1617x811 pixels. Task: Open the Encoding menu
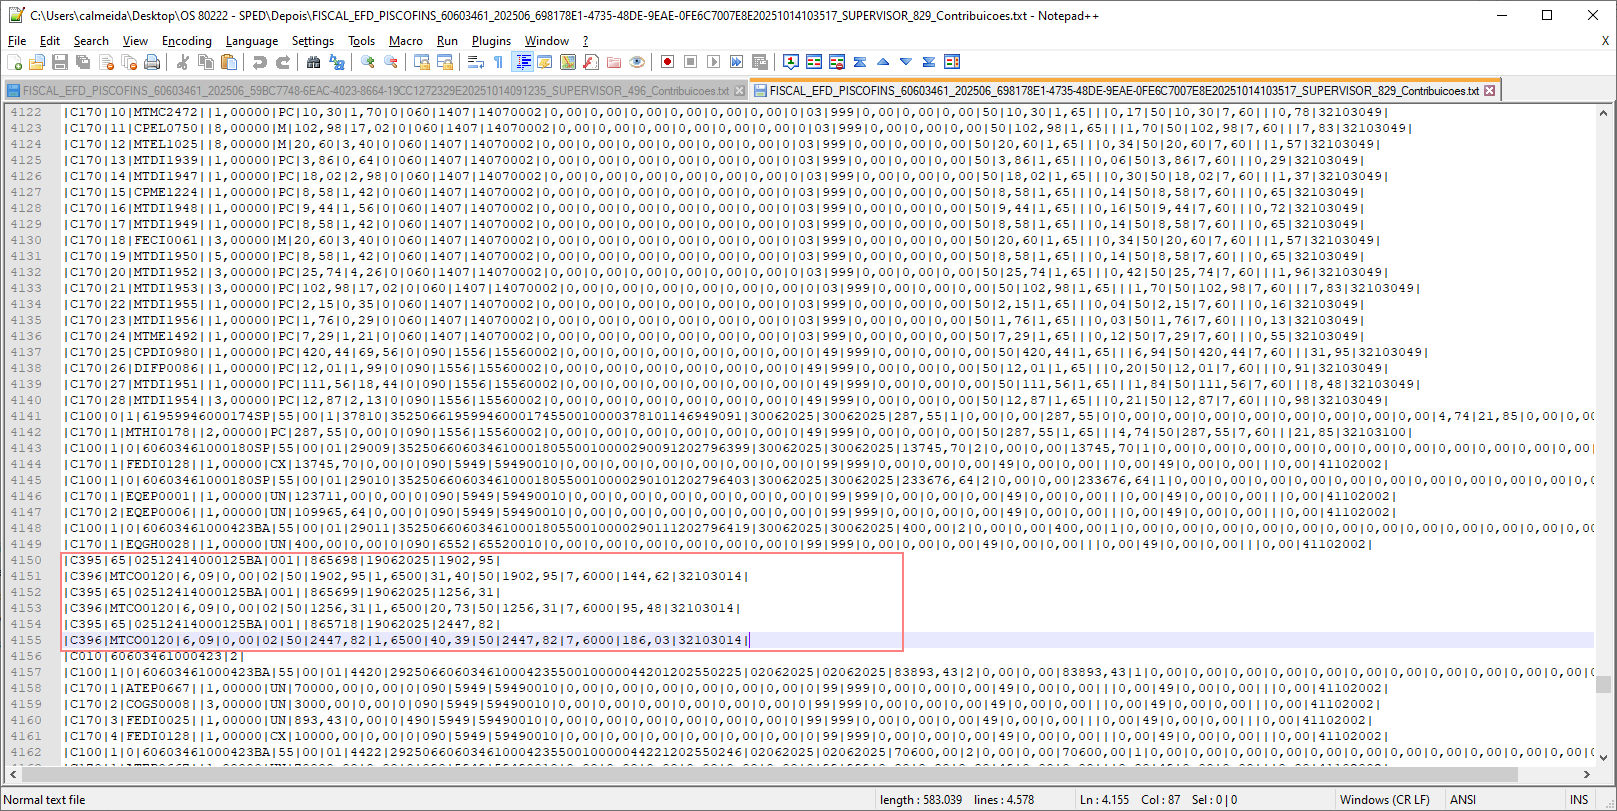point(186,41)
